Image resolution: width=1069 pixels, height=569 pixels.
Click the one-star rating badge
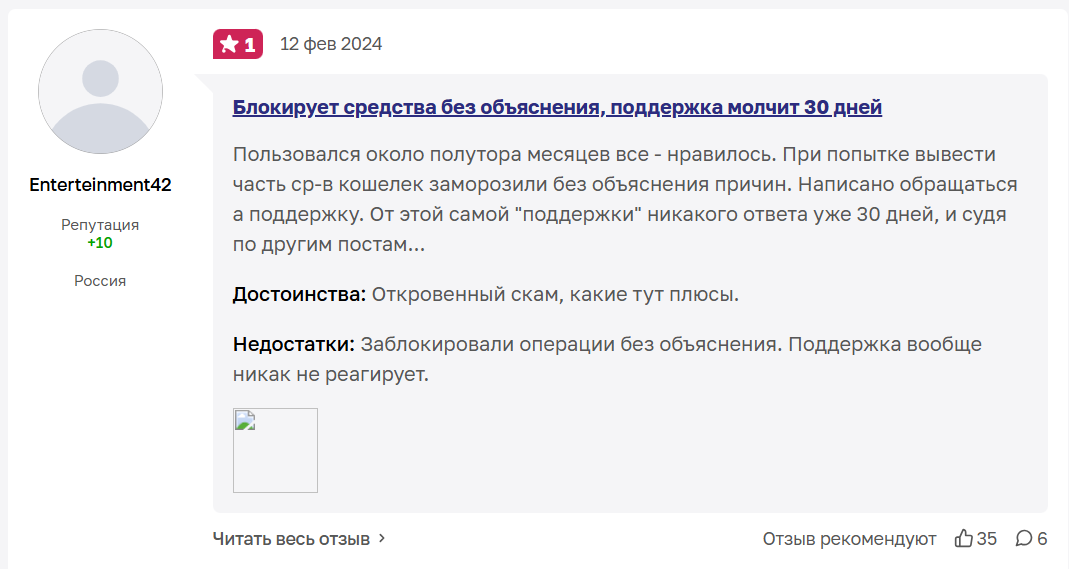[238, 44]
